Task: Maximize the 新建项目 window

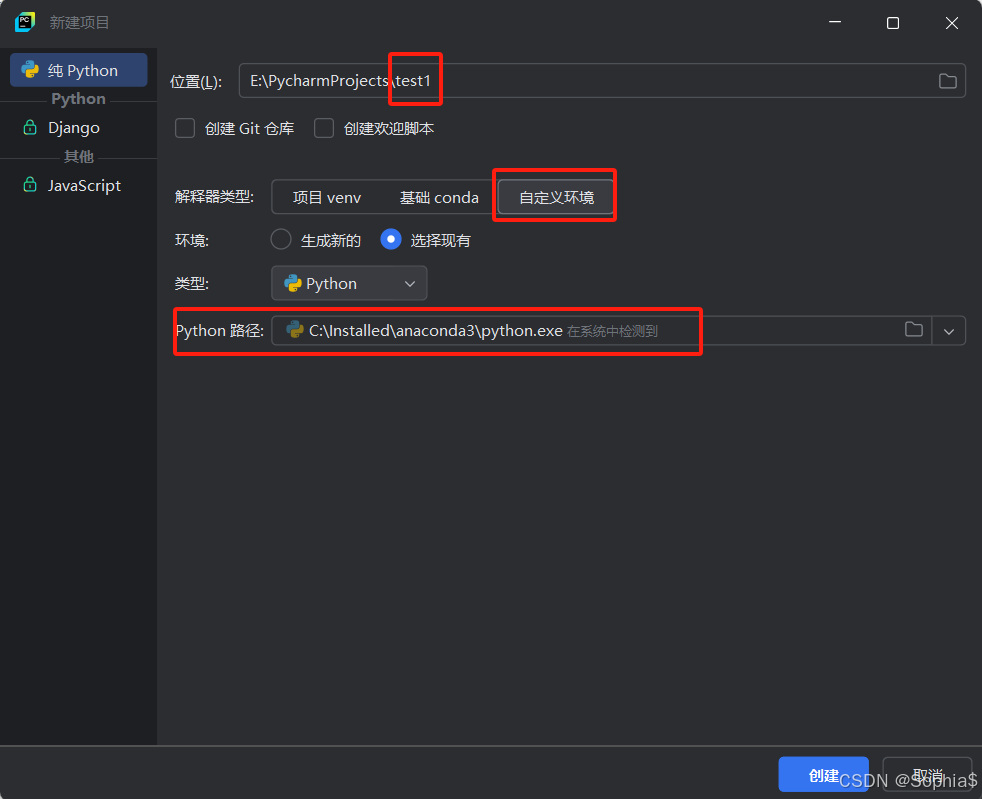Action: click(893, 23)
